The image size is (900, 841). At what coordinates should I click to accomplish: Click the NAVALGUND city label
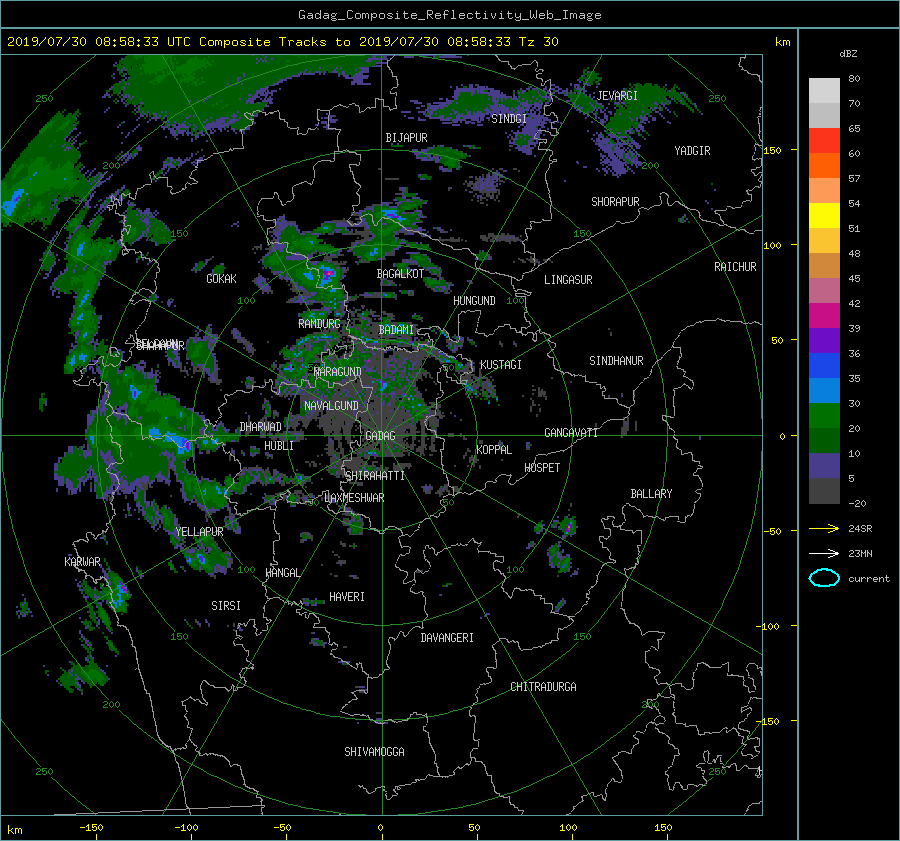331,406
